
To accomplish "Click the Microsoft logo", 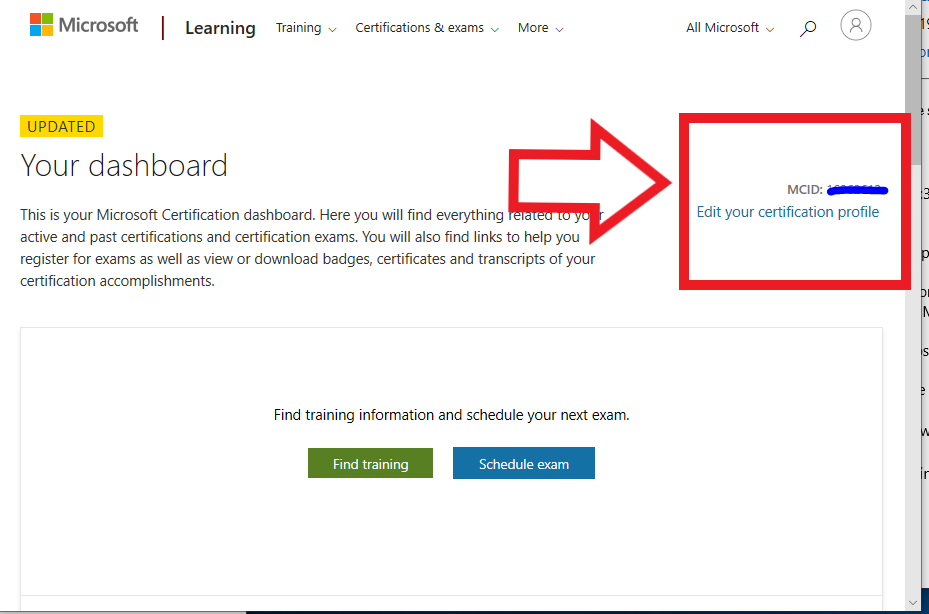I will pyautogui.click(x=84, y=25).
